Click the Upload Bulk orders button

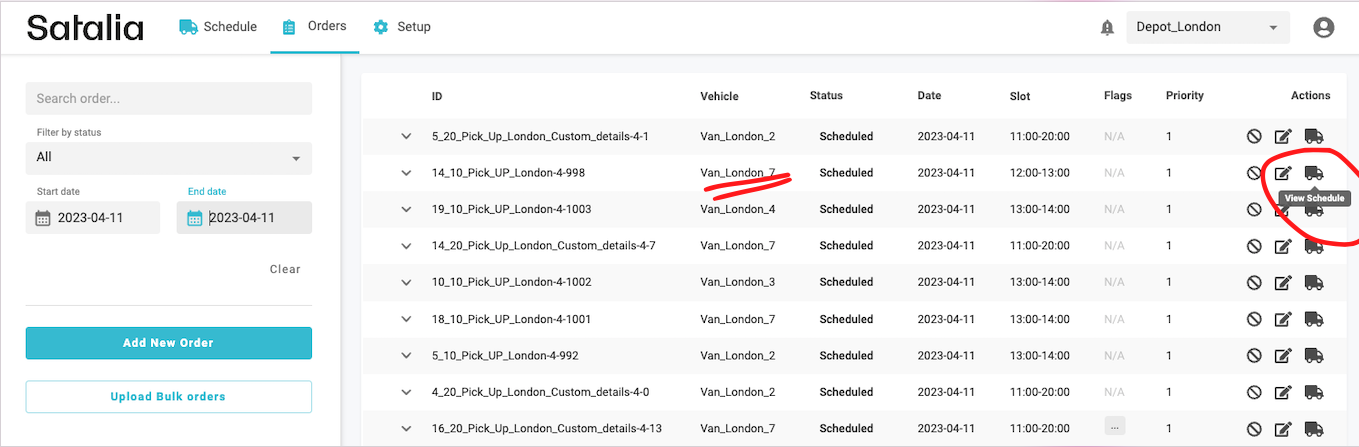pos(168,397)
